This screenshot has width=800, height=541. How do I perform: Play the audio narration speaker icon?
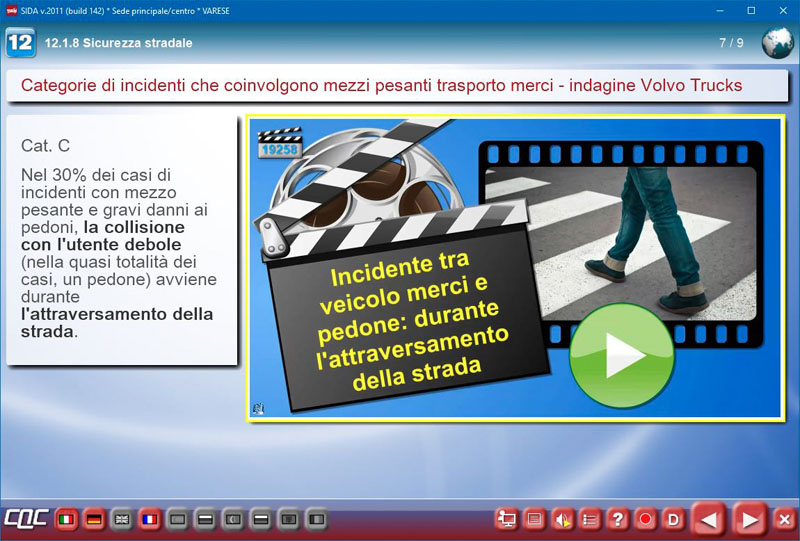pyautogui.click(x=563, y=519)
